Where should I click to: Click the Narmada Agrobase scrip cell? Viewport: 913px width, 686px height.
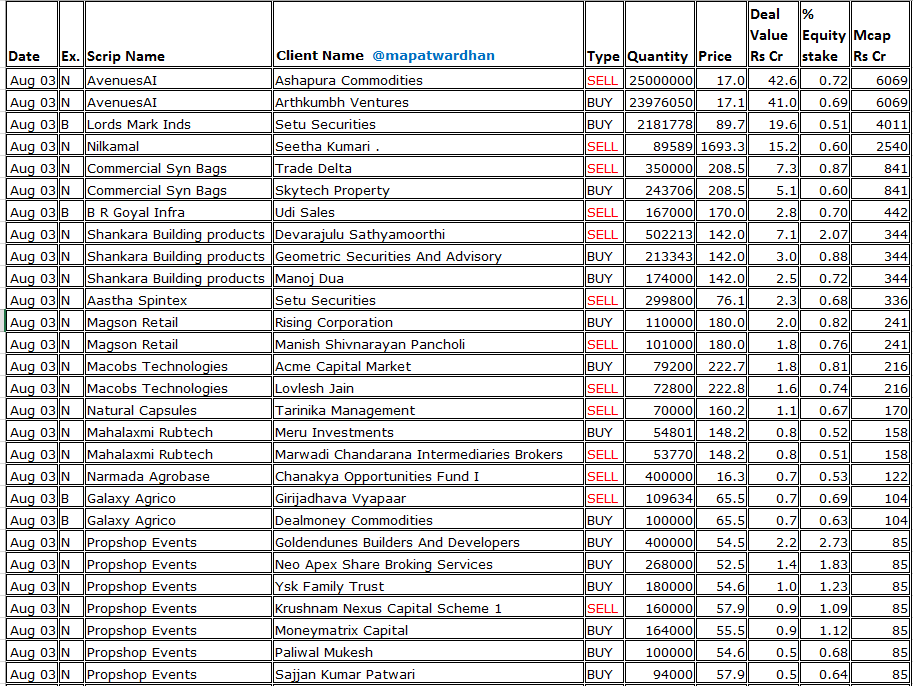178,476
